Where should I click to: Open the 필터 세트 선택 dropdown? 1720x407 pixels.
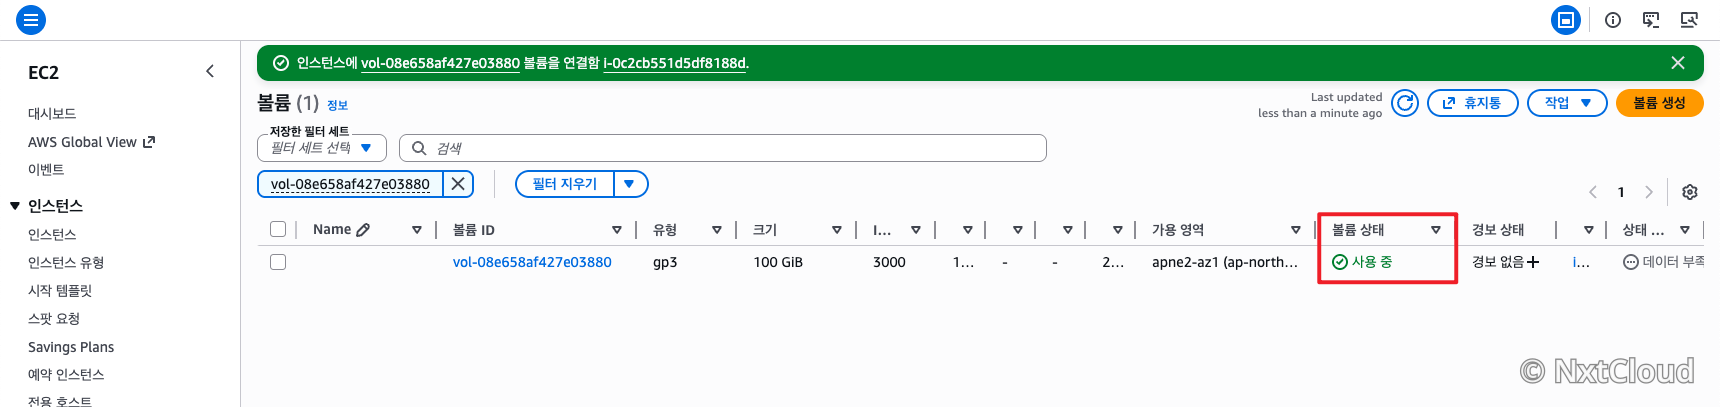tap(322, 148)
